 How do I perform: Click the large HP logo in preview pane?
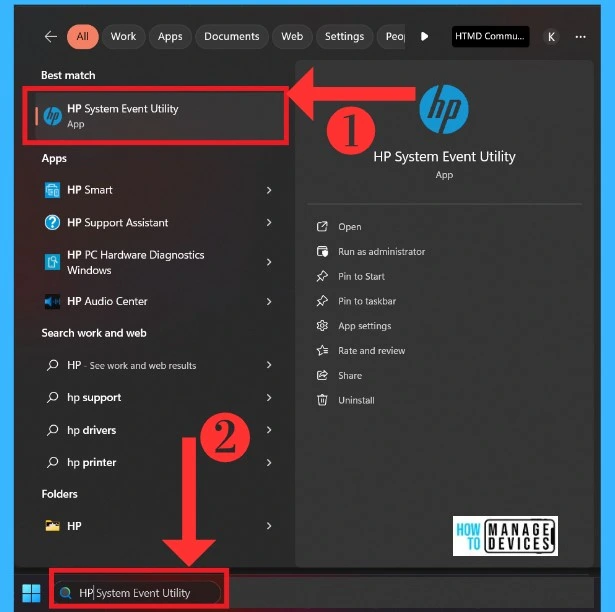pos(444,109)
